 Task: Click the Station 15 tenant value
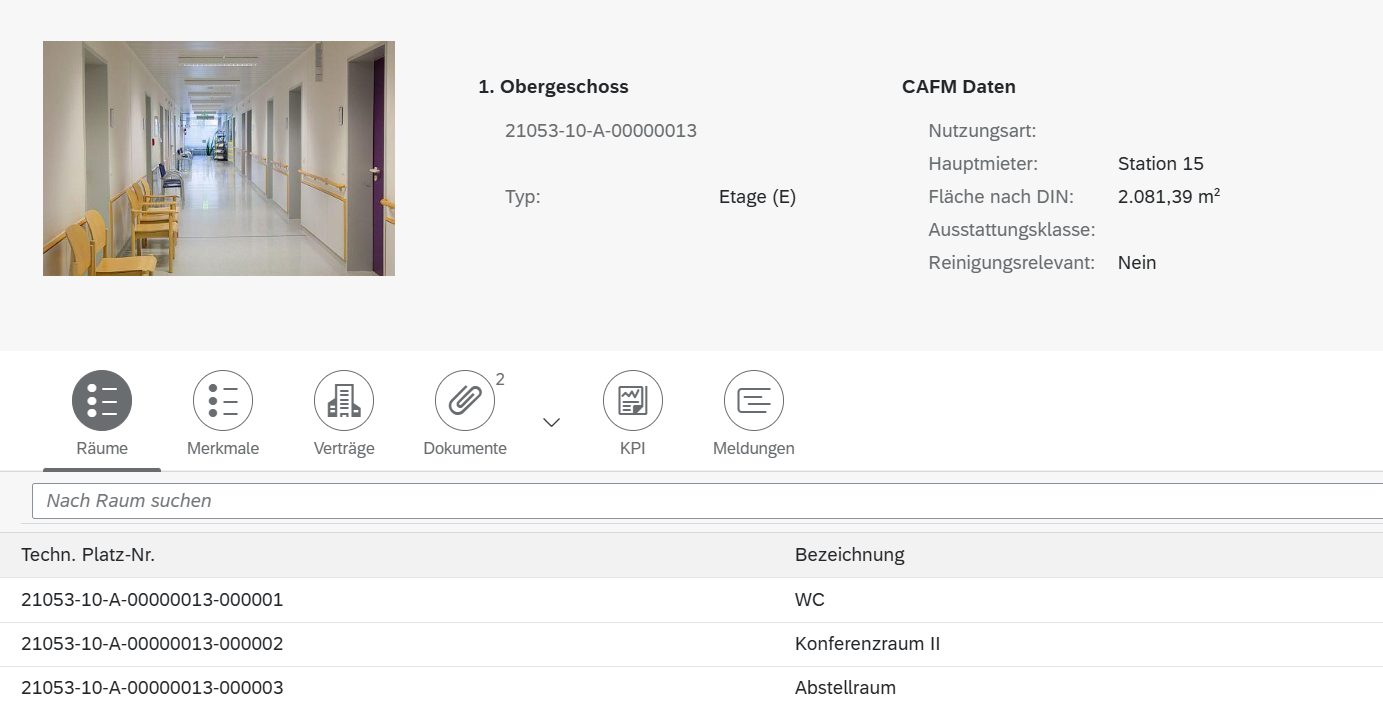pyautogui.click(x=1160, y=164)
